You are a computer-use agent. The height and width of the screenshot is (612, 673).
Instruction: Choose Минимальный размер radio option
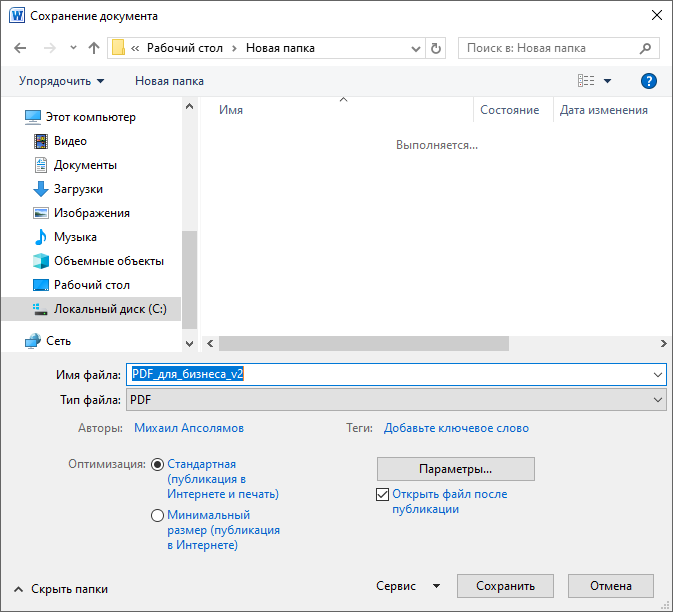157,516
